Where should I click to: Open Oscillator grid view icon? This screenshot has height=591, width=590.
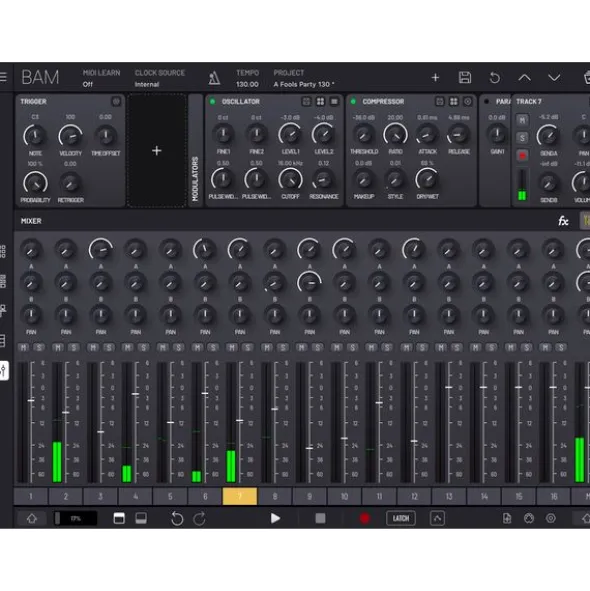320,101
